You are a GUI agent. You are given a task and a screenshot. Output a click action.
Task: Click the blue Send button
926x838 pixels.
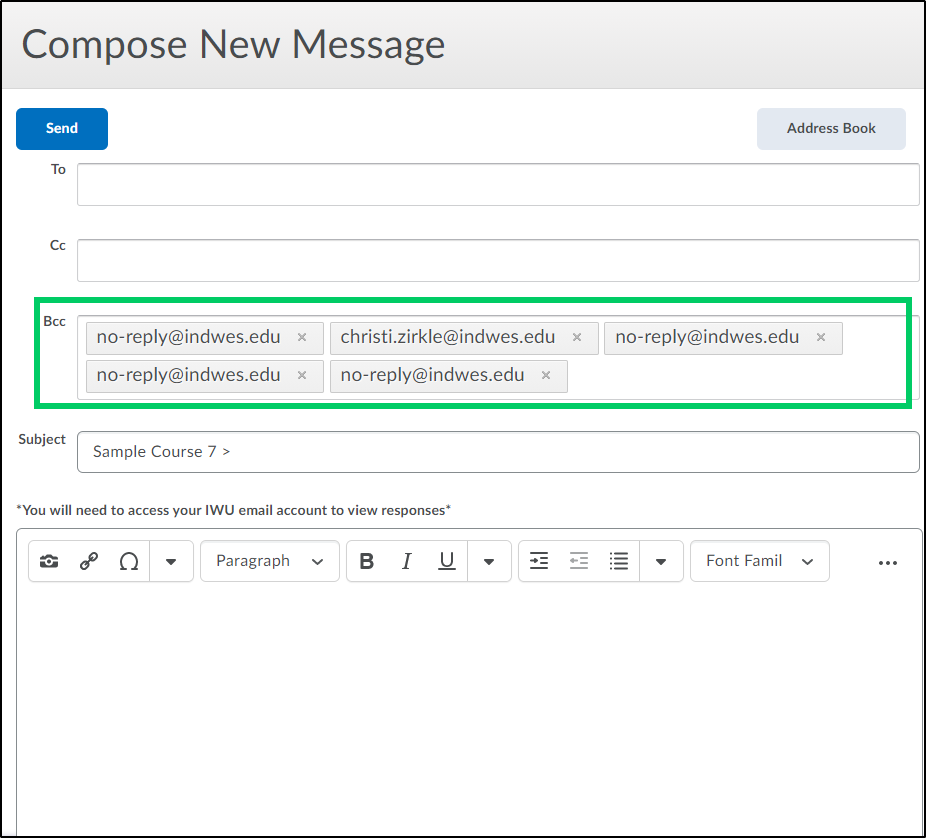tap(61, 128)
